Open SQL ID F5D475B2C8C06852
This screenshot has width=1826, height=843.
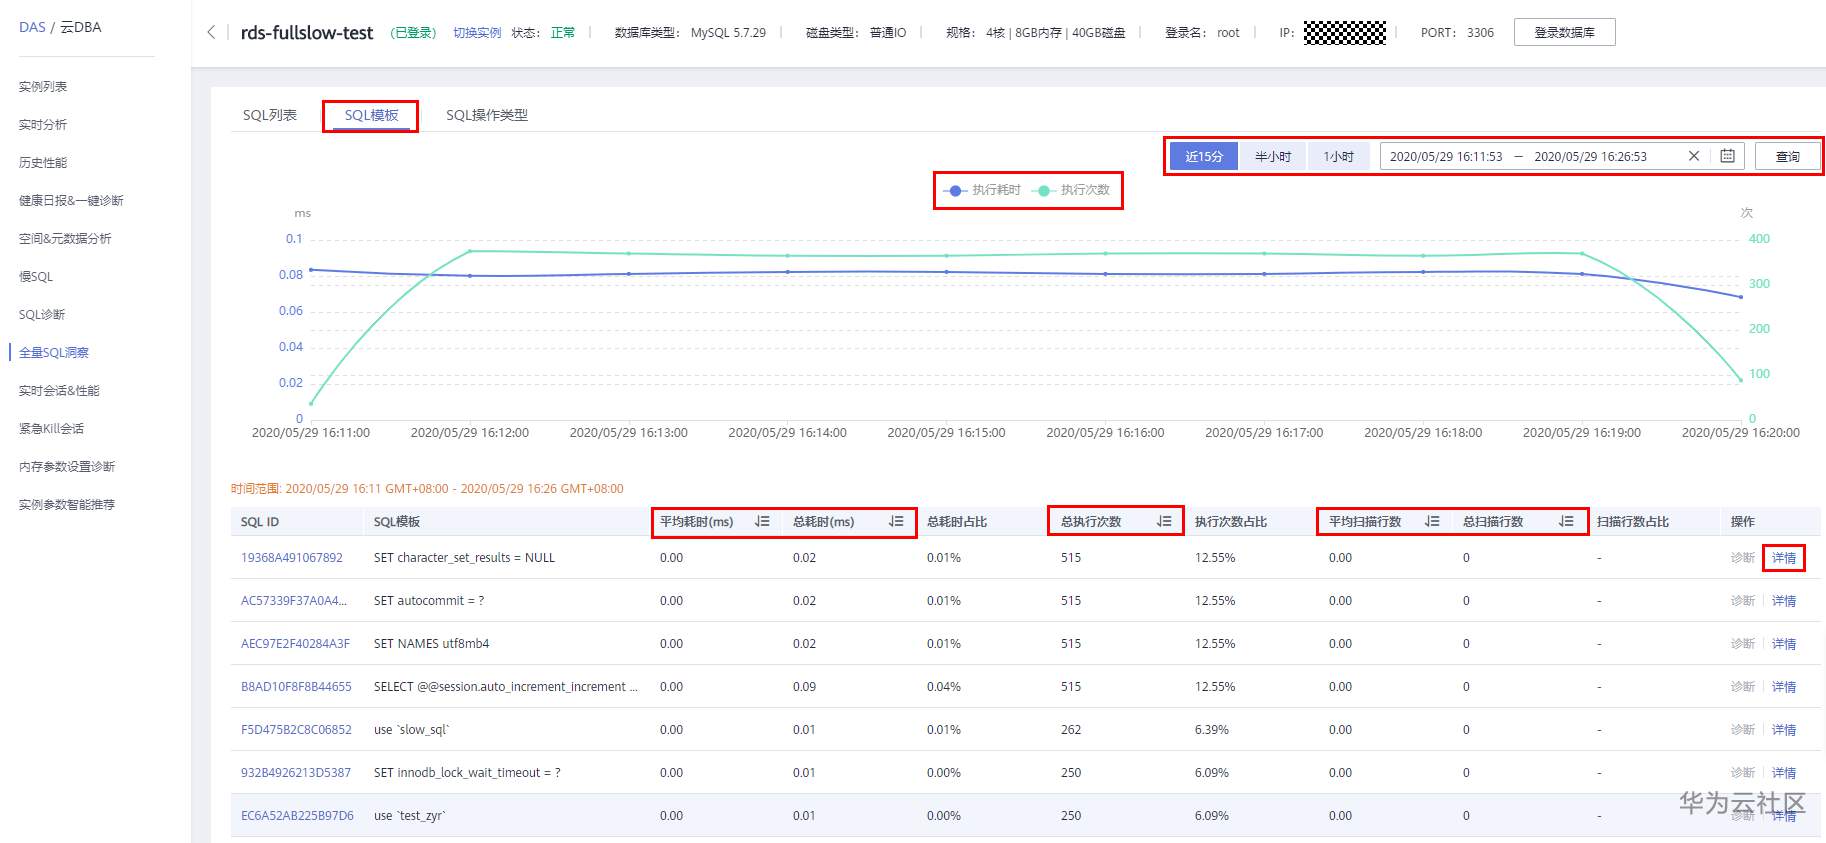pos(296,730)
